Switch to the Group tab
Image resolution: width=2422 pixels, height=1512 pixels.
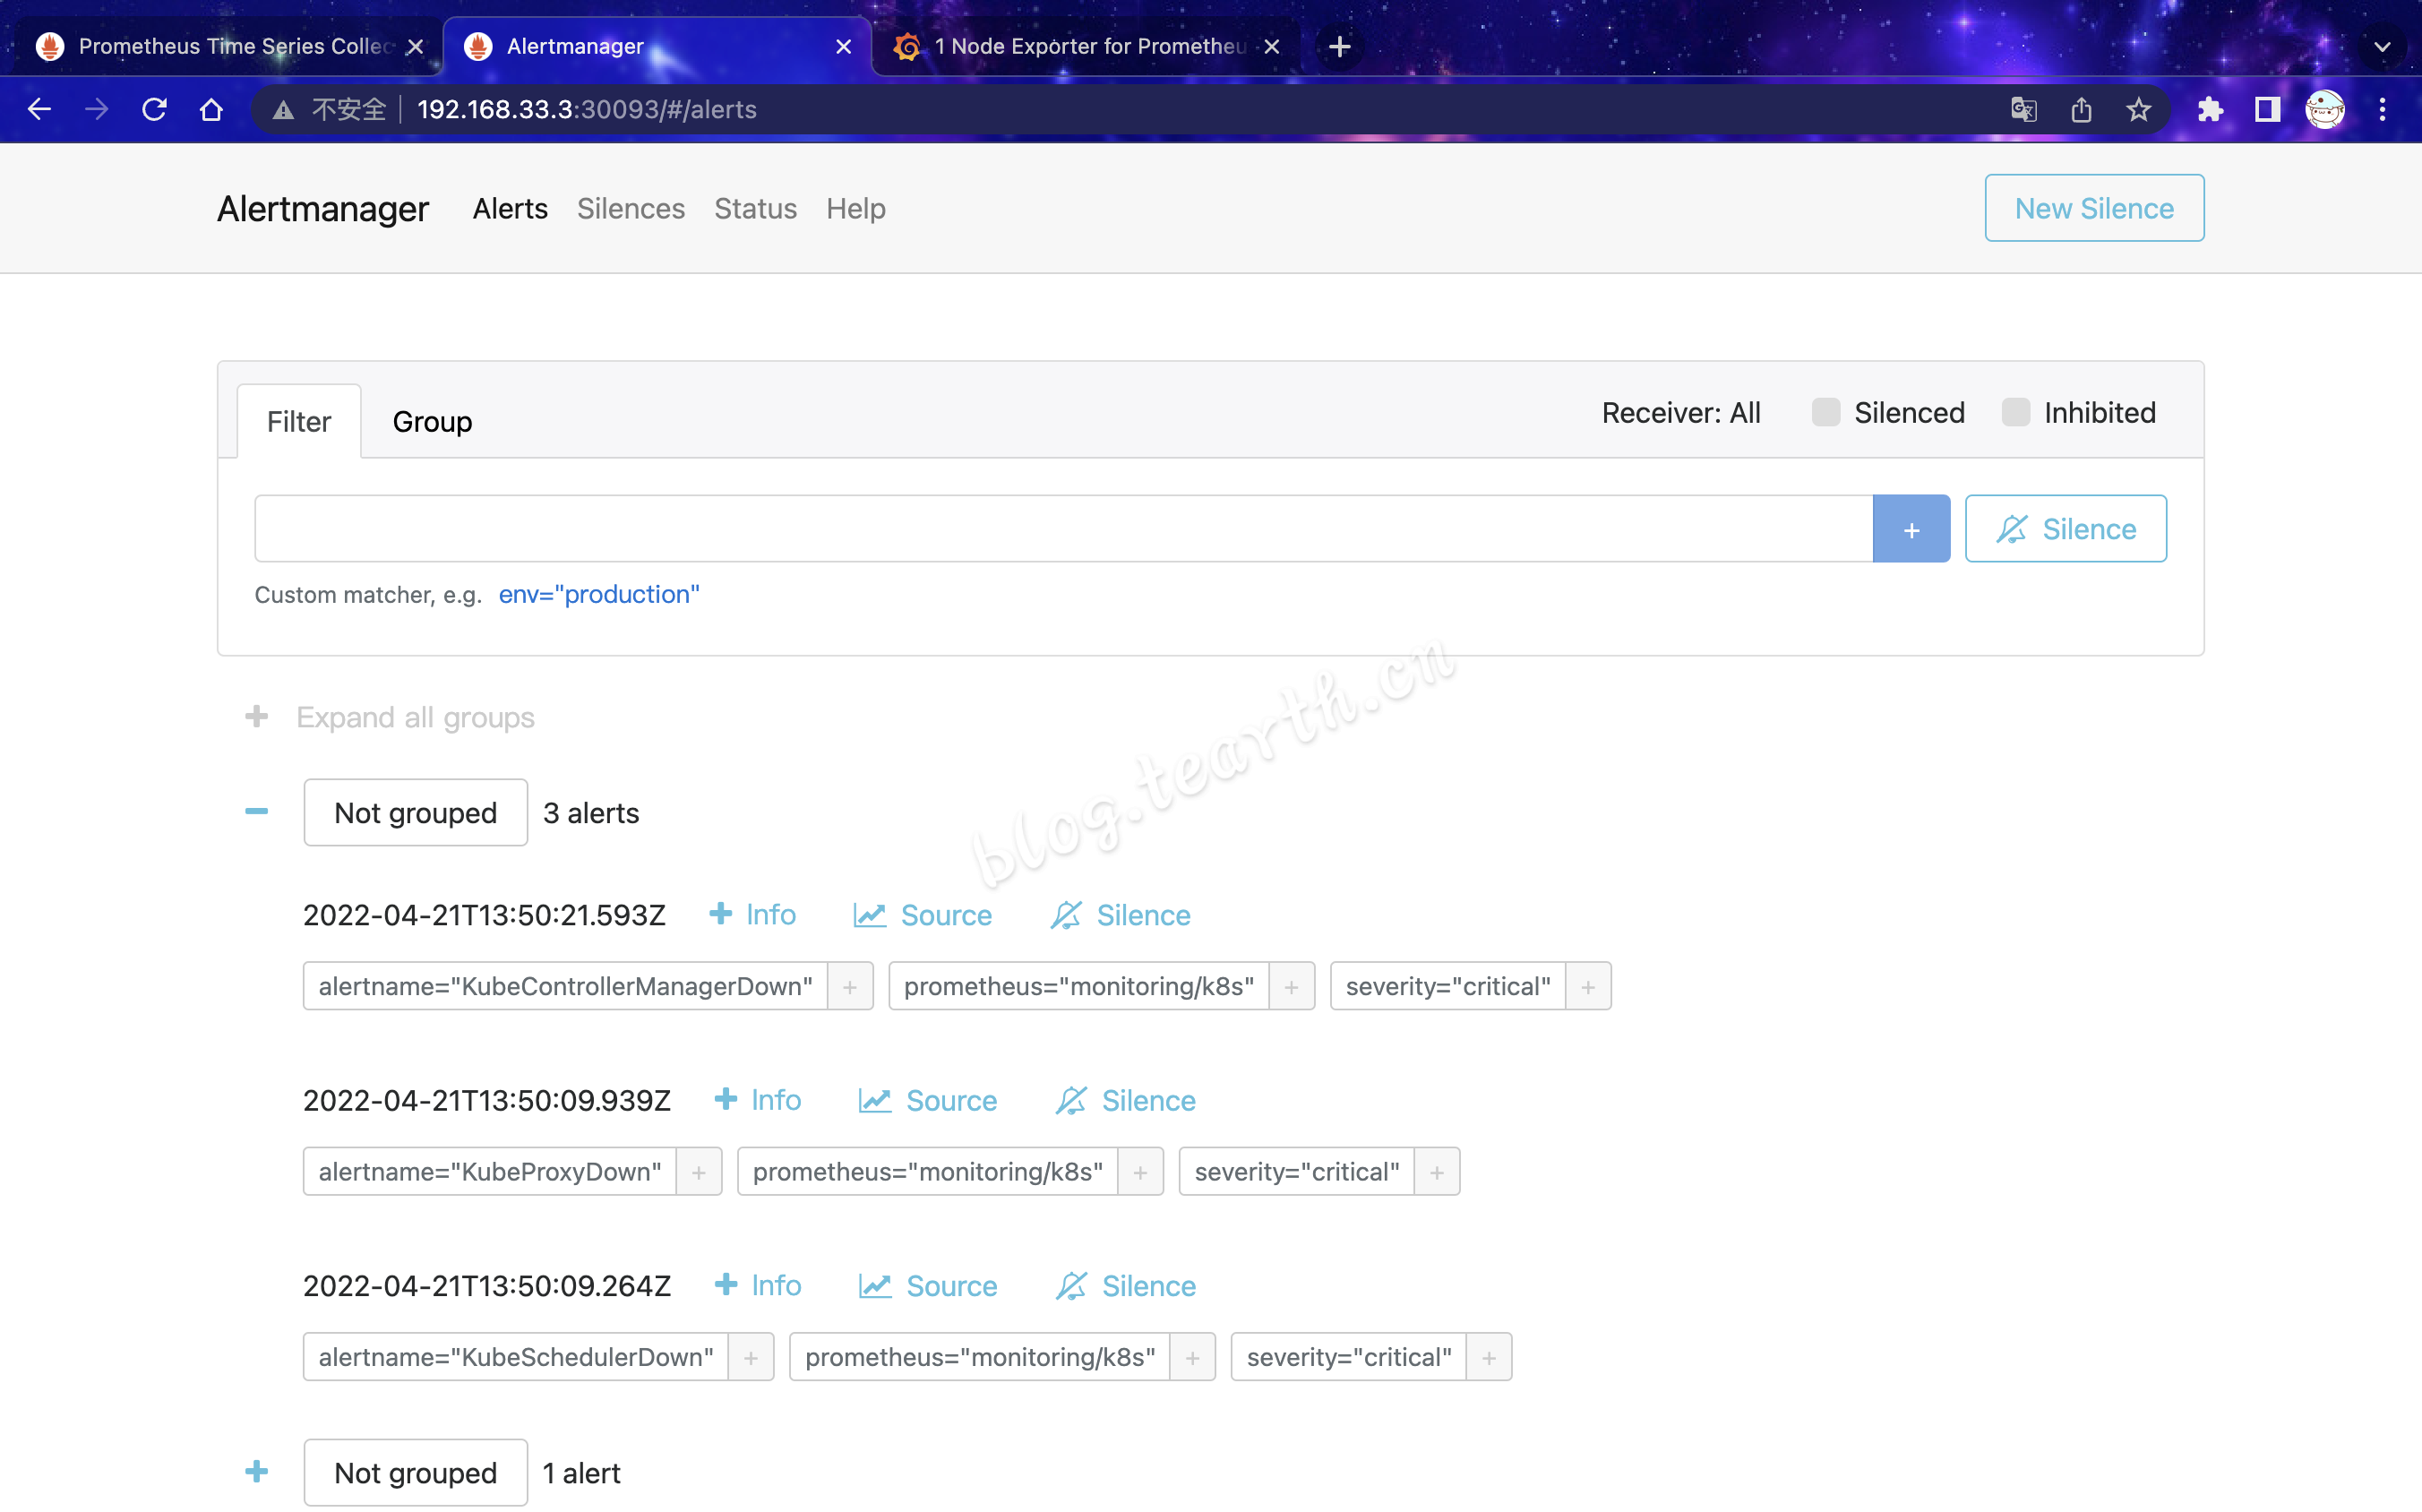point(432,421)
